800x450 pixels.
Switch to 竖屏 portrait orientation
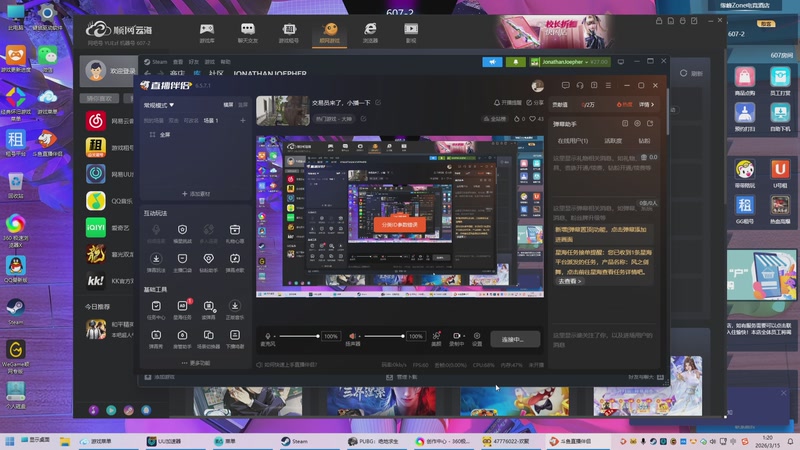[x=243, y=105]
